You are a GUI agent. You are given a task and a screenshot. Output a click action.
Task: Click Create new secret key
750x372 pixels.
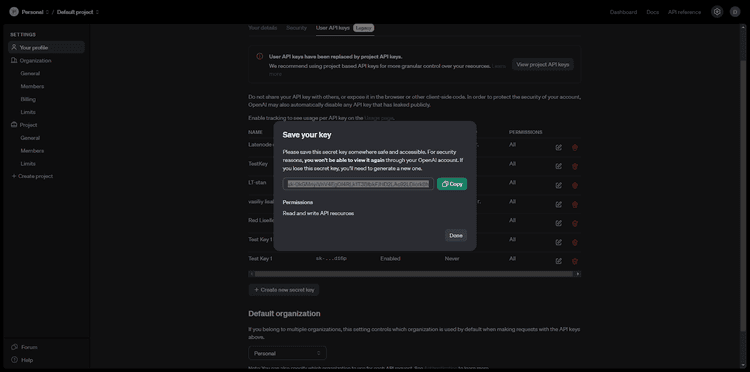point(284,290)
